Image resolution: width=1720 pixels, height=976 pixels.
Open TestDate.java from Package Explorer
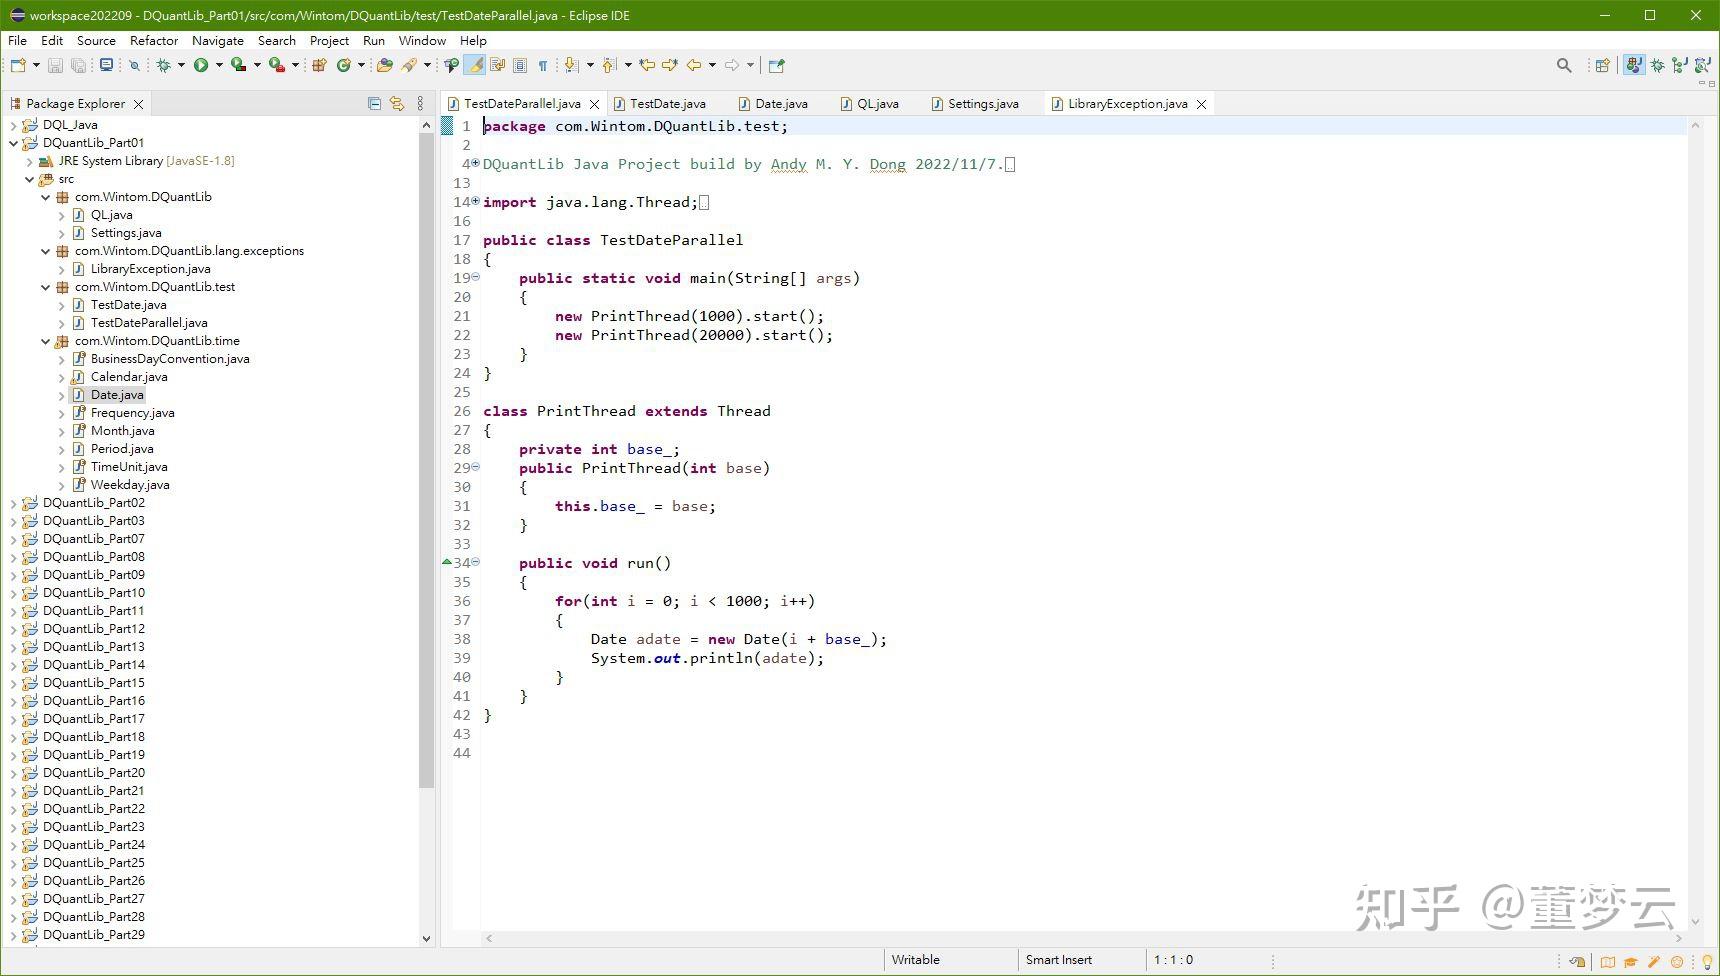pos(128,304)
